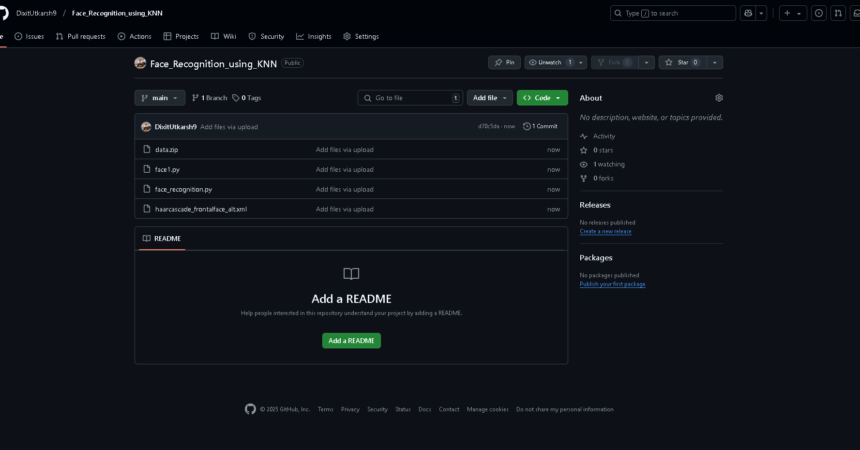Open the GitHub home logo

click(3, 13)
